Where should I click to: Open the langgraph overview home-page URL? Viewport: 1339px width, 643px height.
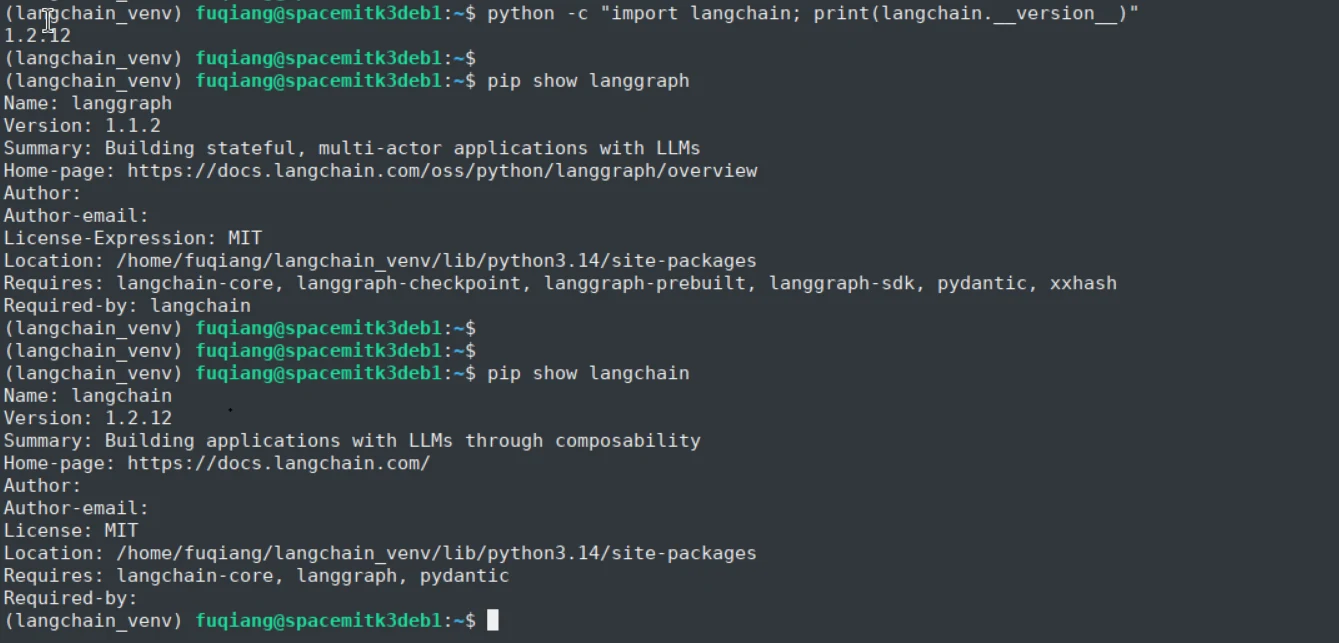(x=442, y=171)
